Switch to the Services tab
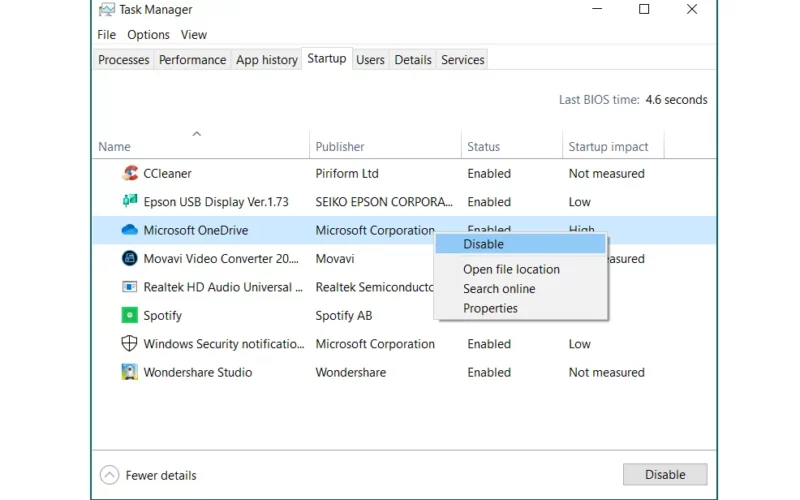The image size is (800, 500). tap(463, 60)
